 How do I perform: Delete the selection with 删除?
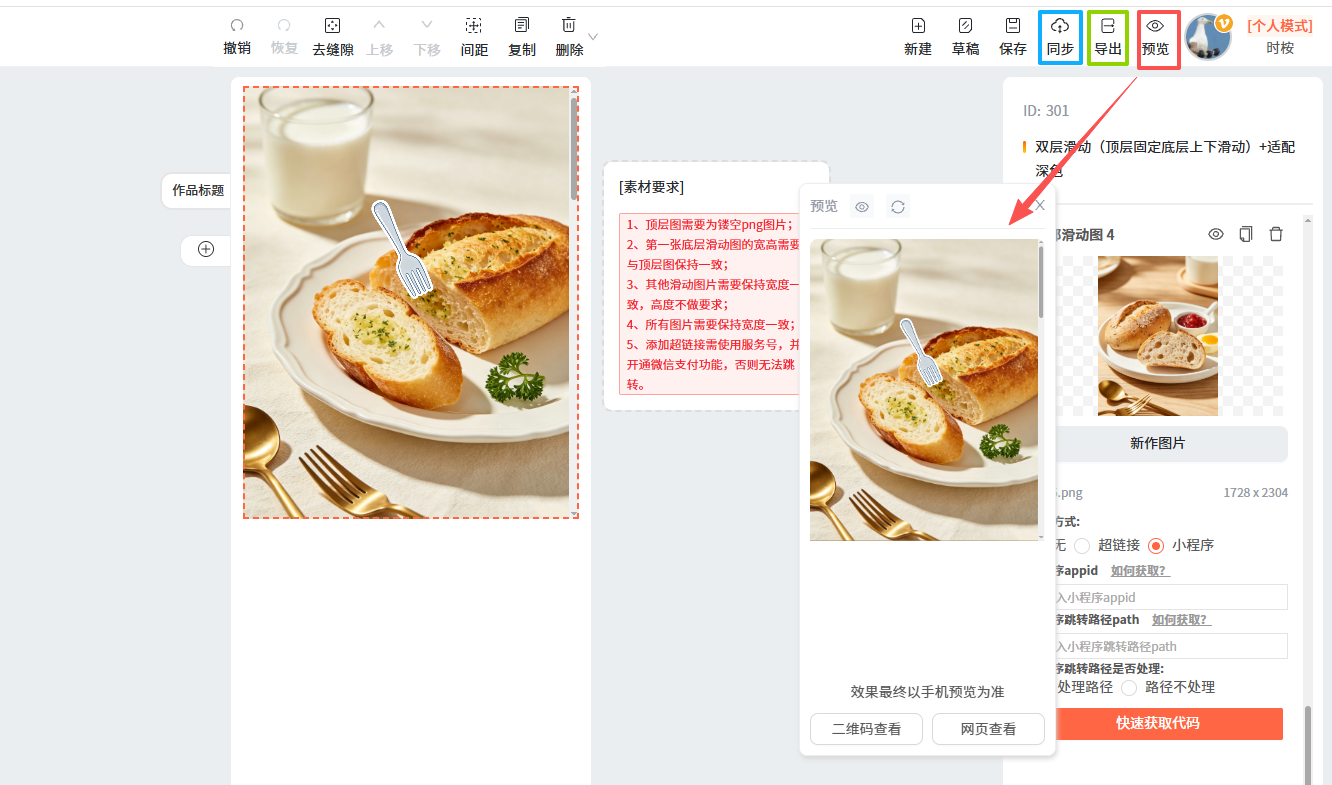point(569,37)
